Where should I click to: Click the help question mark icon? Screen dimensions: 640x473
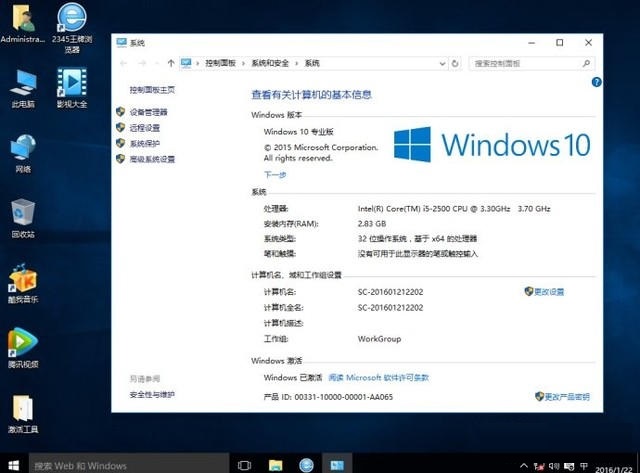click(x=596, y=82)
